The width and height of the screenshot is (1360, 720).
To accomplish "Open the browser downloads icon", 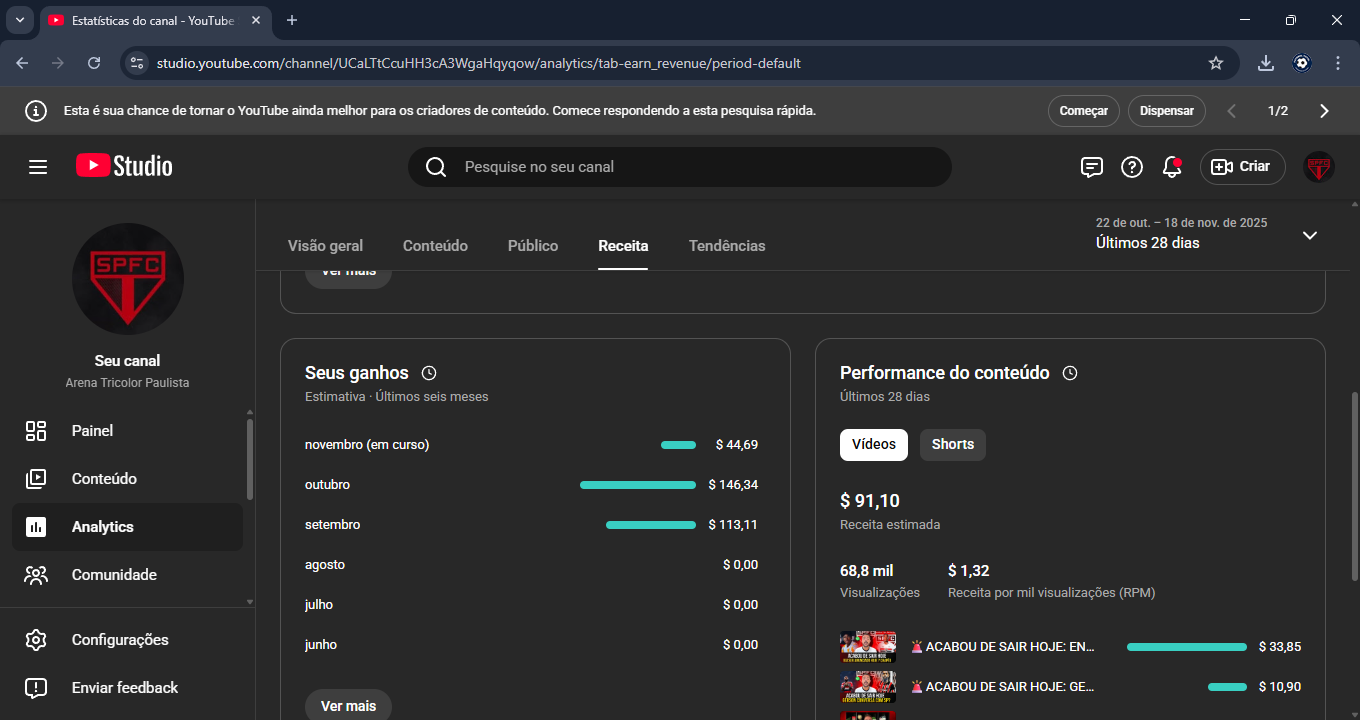I will [x=1266, y=63].
